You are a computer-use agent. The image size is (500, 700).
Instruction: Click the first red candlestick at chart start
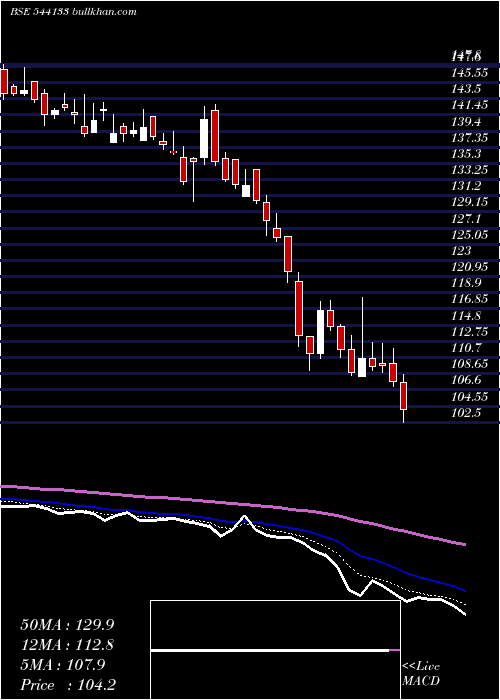point(4,82)
